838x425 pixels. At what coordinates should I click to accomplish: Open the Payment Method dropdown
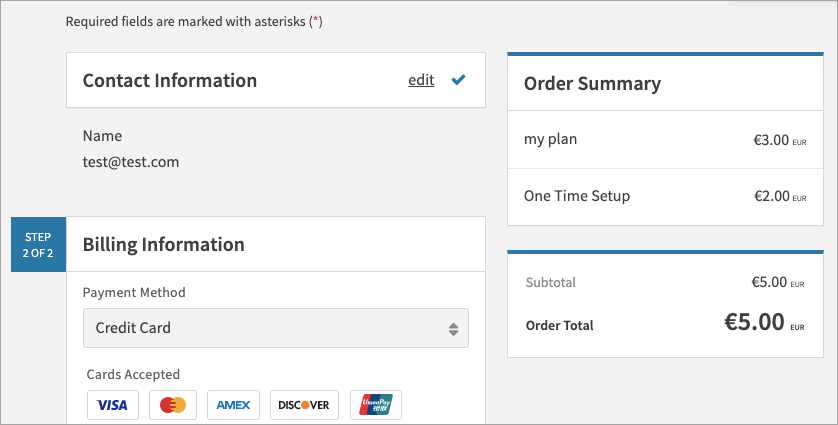pyautogui.click(x=275, y=328)
